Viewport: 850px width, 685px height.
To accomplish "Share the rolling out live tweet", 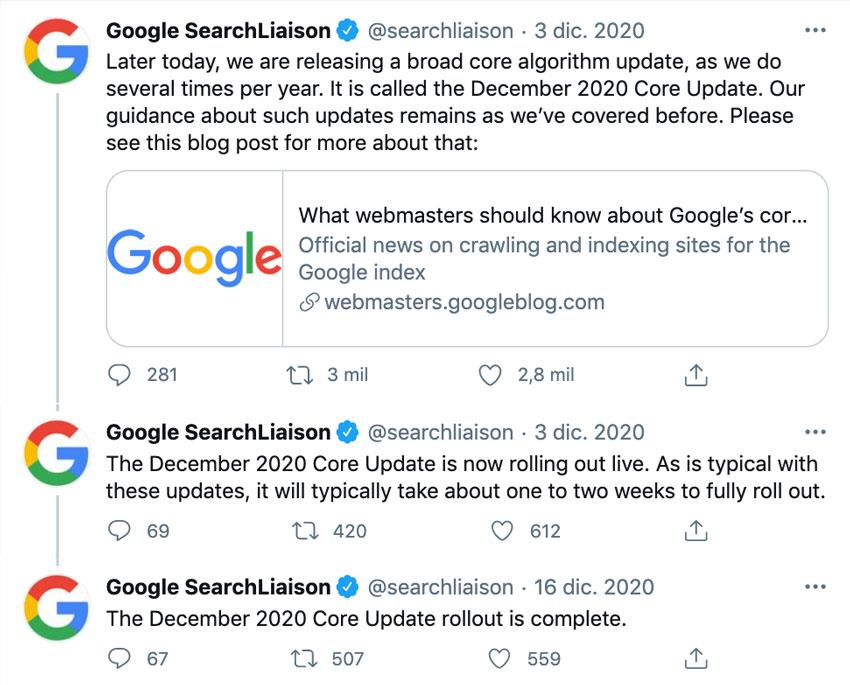I will (x=696, y=531).
